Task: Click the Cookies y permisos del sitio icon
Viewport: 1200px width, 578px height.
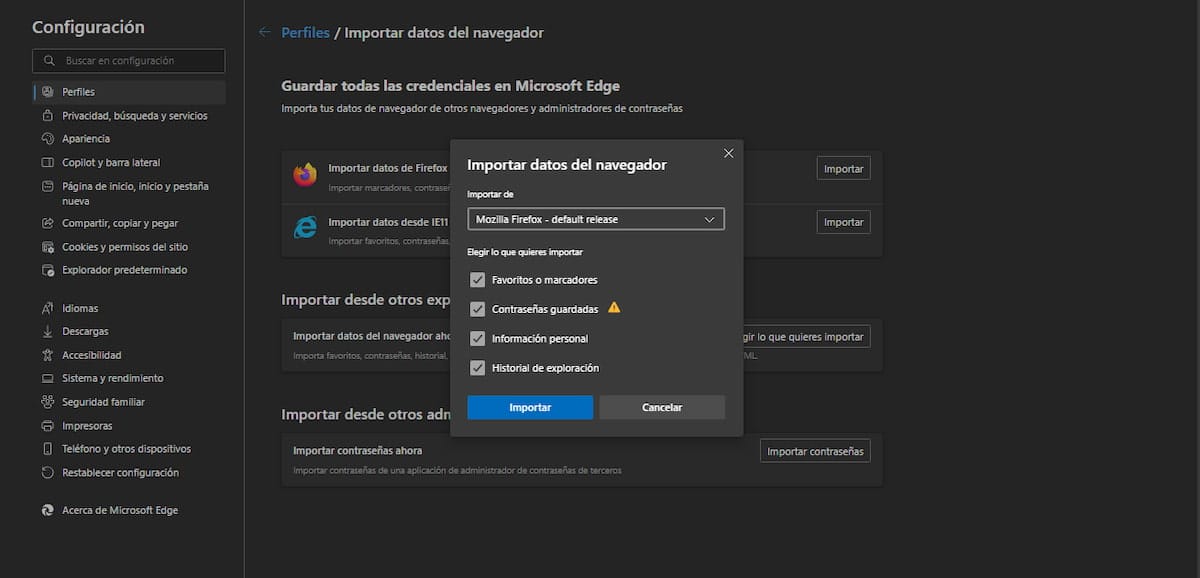Action: (47, 247)
